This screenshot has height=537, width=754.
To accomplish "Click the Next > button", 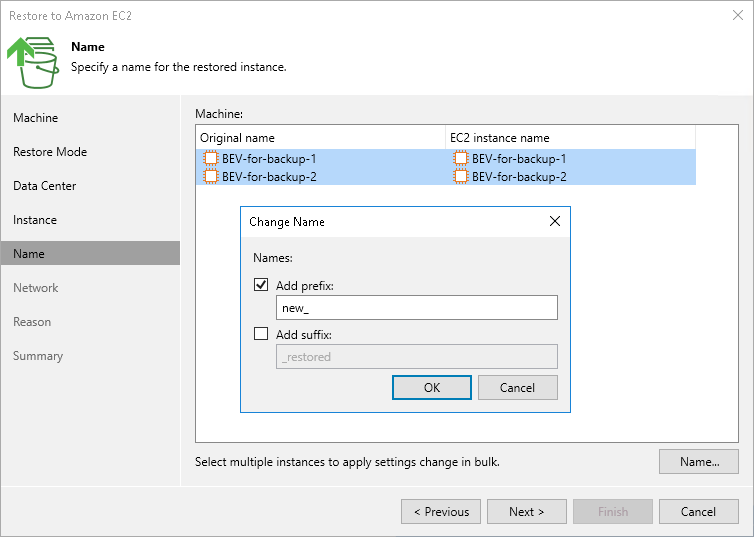I will 526,512.
